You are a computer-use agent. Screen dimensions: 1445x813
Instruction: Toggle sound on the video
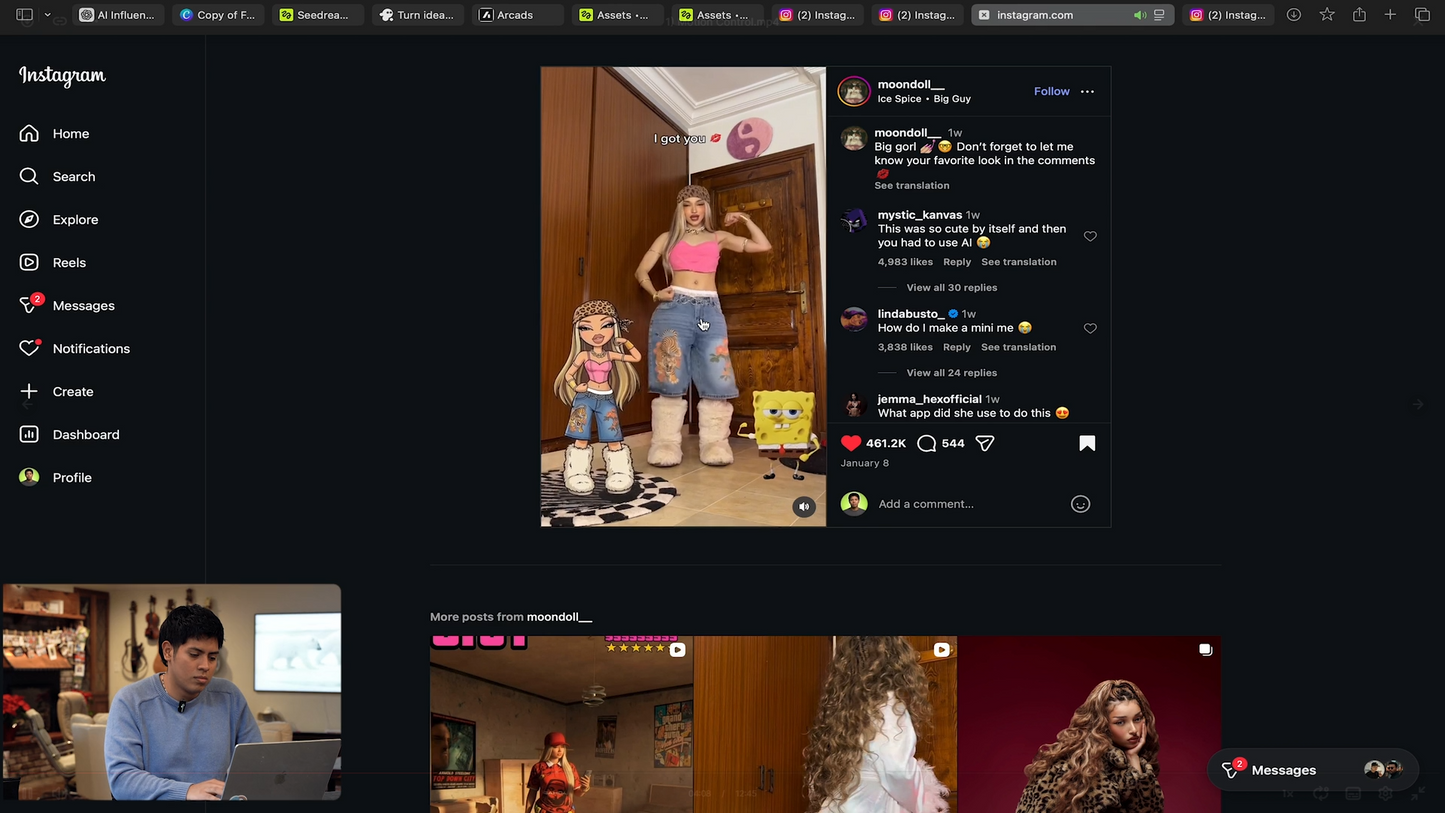pyautogui.click(x=804, y=507)
